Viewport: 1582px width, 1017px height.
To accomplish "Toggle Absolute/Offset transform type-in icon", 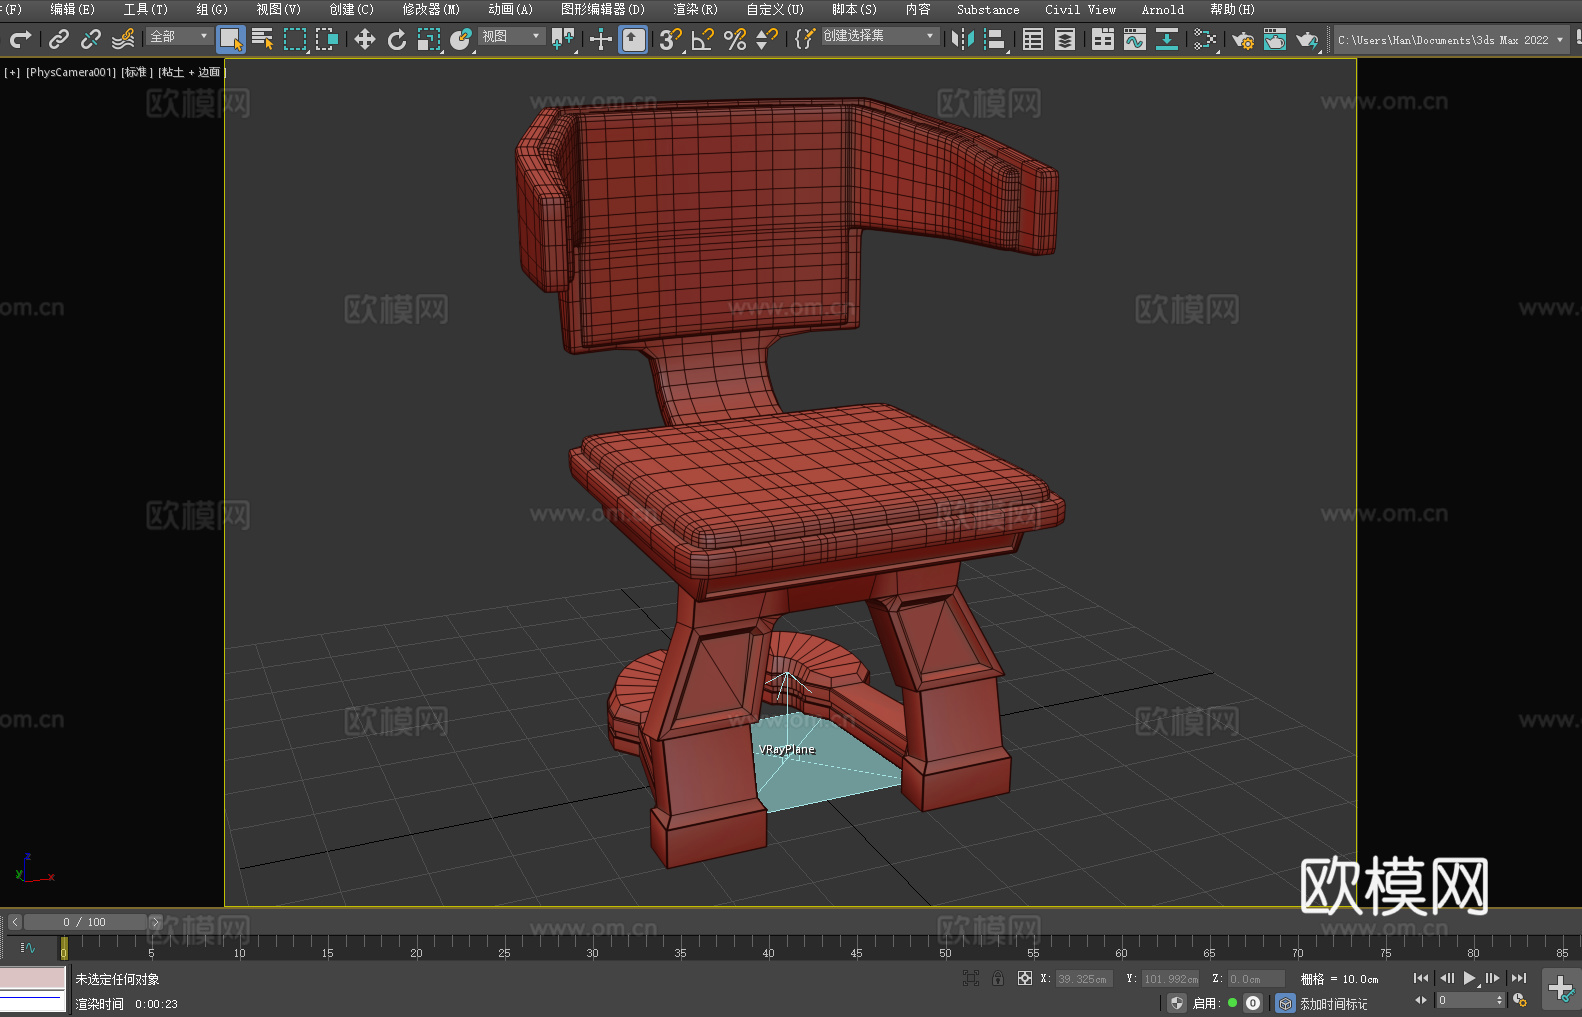I will [1025, 978].
